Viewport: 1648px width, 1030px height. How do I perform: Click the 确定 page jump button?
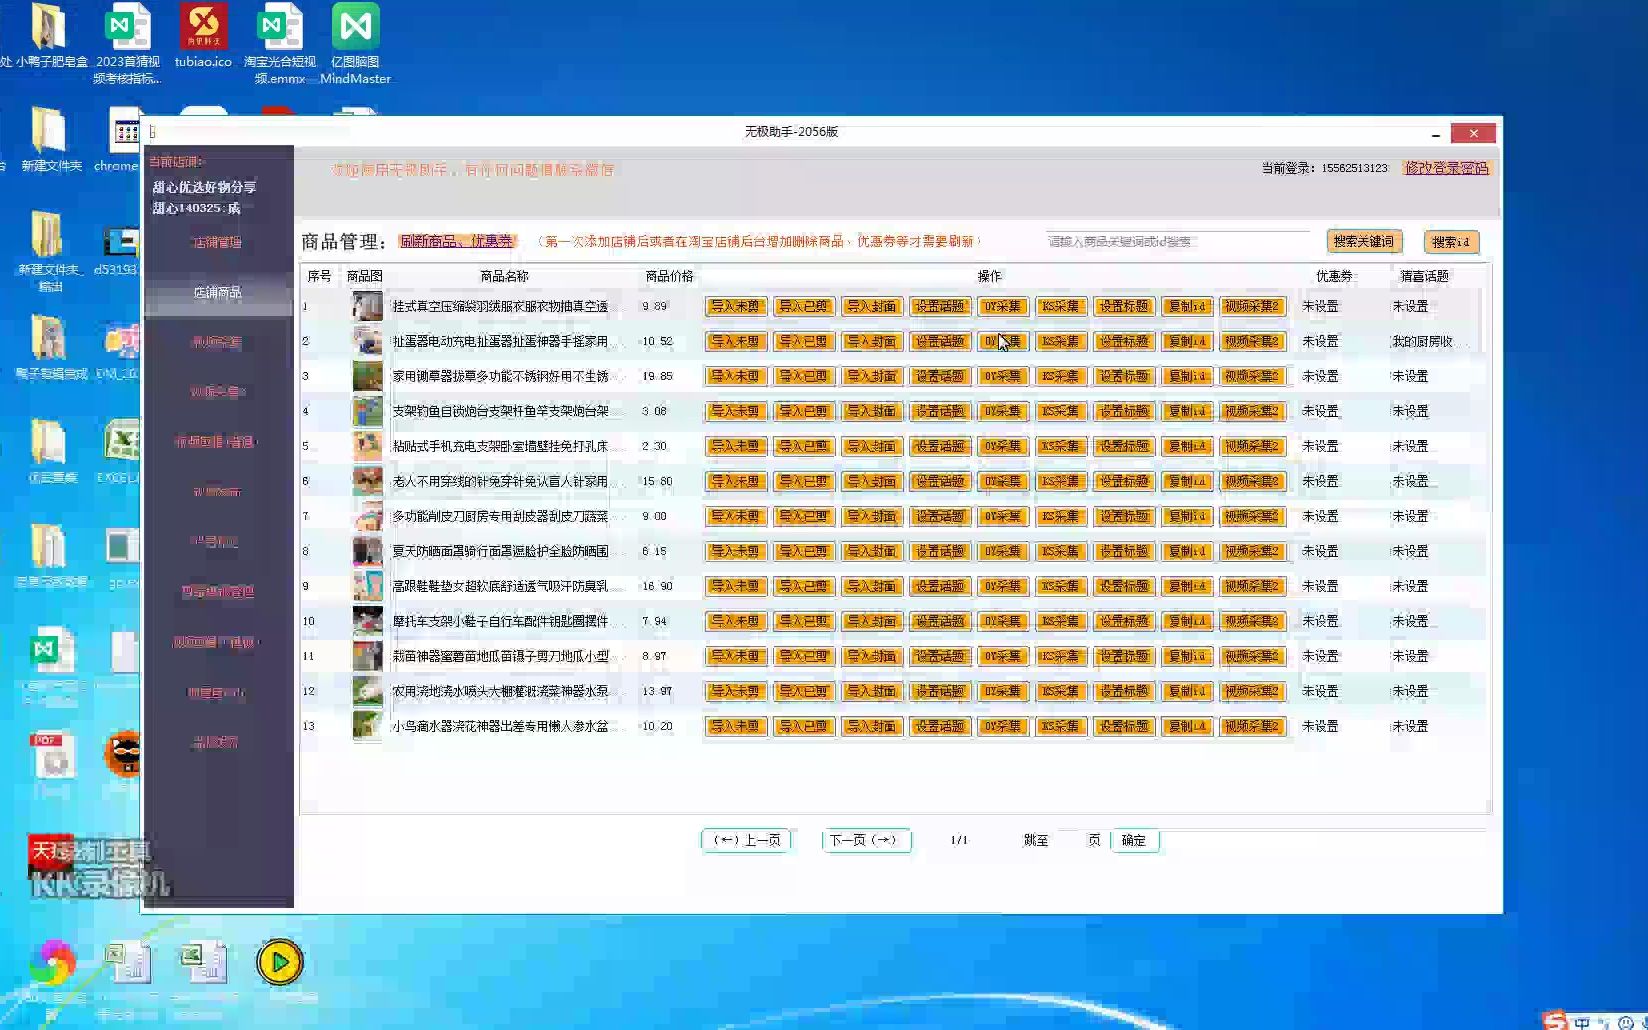point(1134,840)
